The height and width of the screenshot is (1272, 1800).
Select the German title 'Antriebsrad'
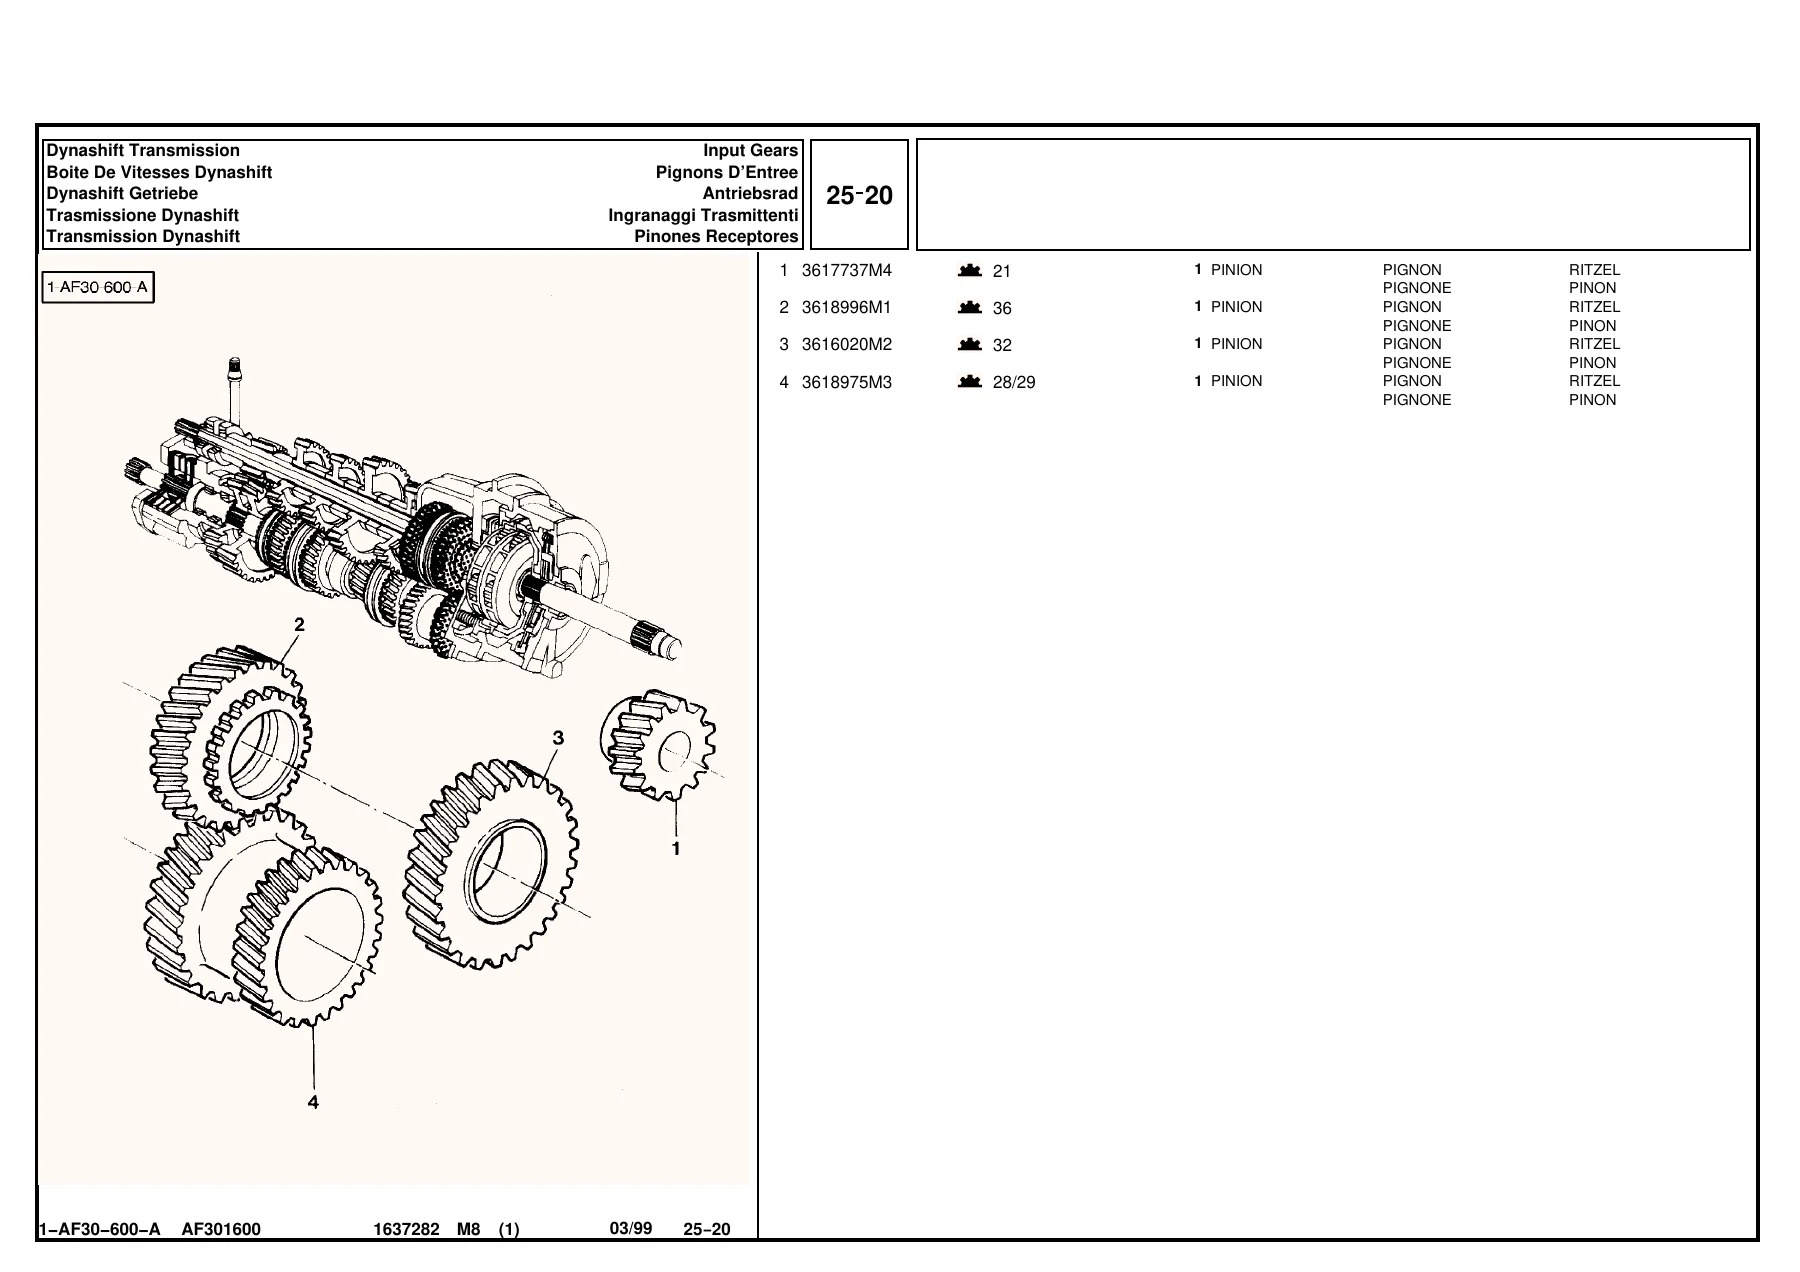pos(750,193)
